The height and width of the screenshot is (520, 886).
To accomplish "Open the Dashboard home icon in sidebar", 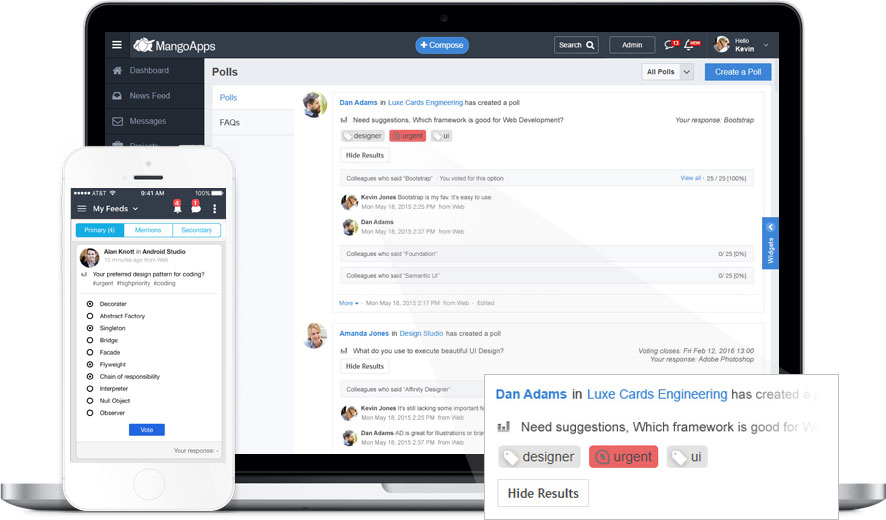I will (117, 71).
